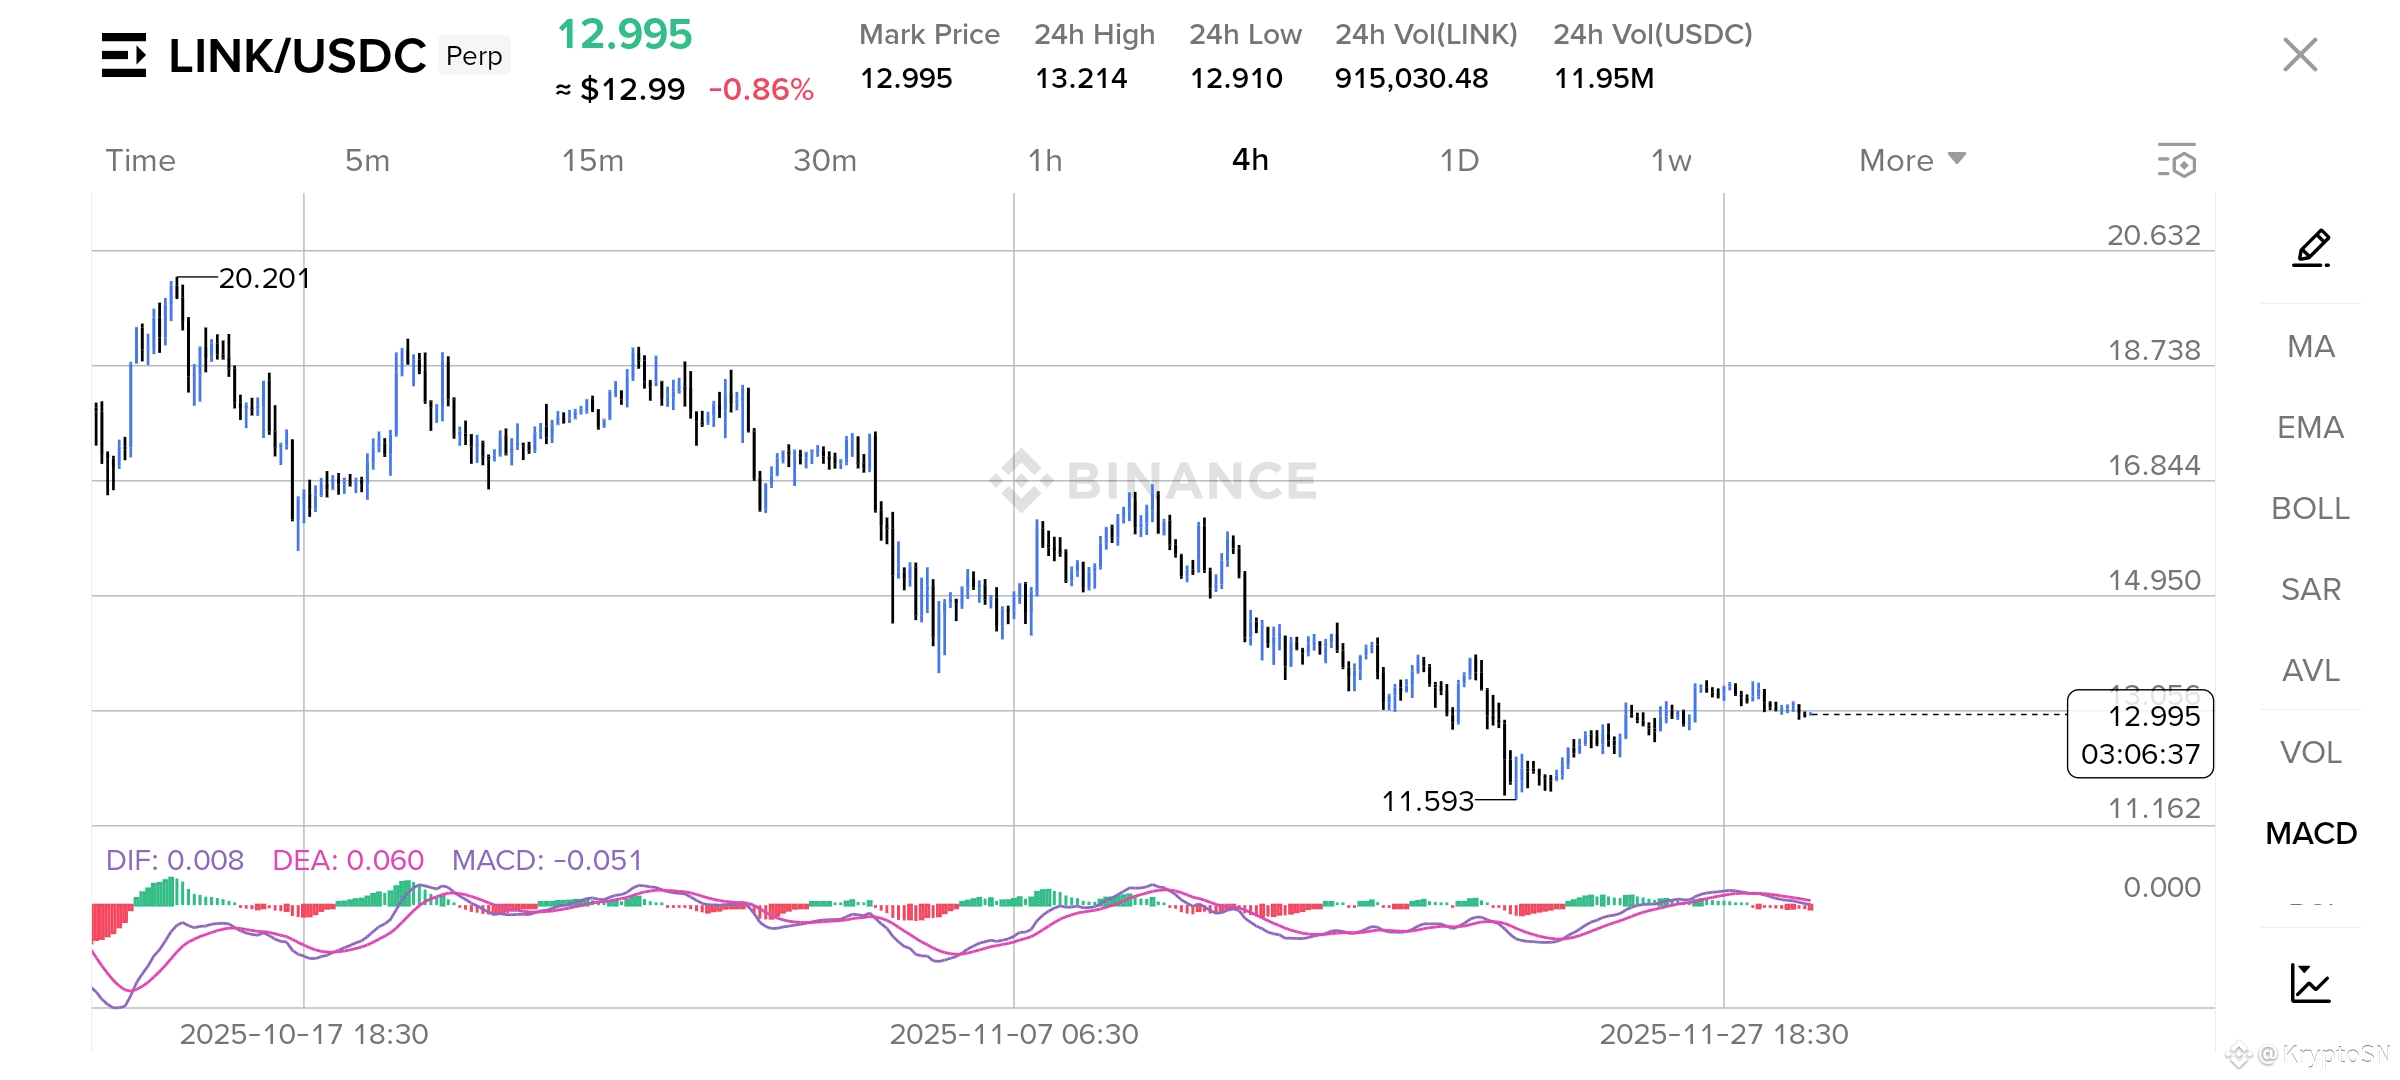Close the chart with the X icon

[x=2300, y=55]
